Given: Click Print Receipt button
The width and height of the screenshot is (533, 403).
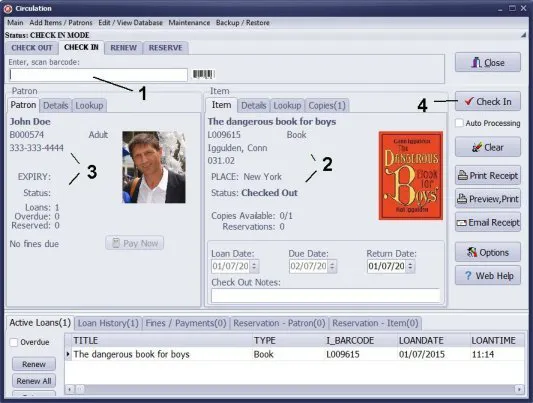Looking at the screenshot, I should [x=488, y=175].
